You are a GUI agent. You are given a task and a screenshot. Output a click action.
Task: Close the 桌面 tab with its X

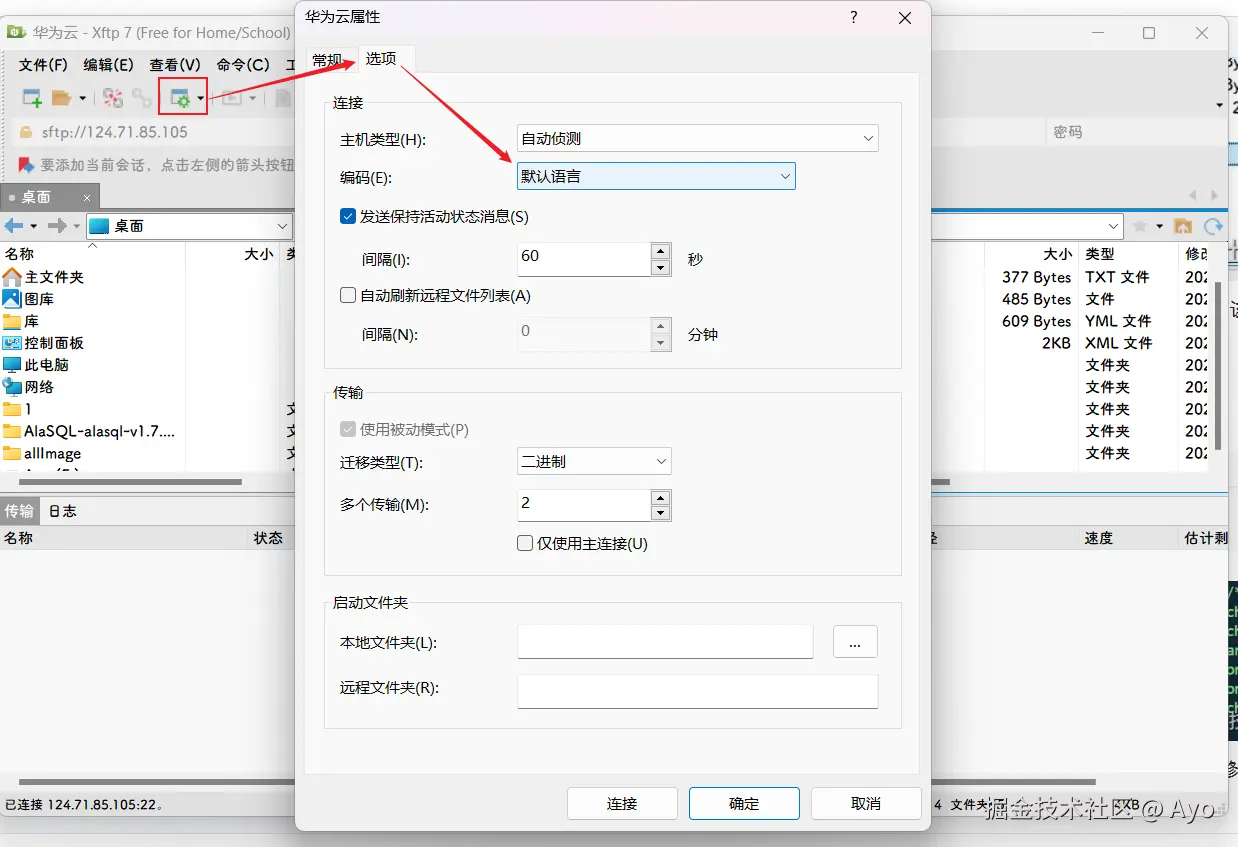(87, 198)
